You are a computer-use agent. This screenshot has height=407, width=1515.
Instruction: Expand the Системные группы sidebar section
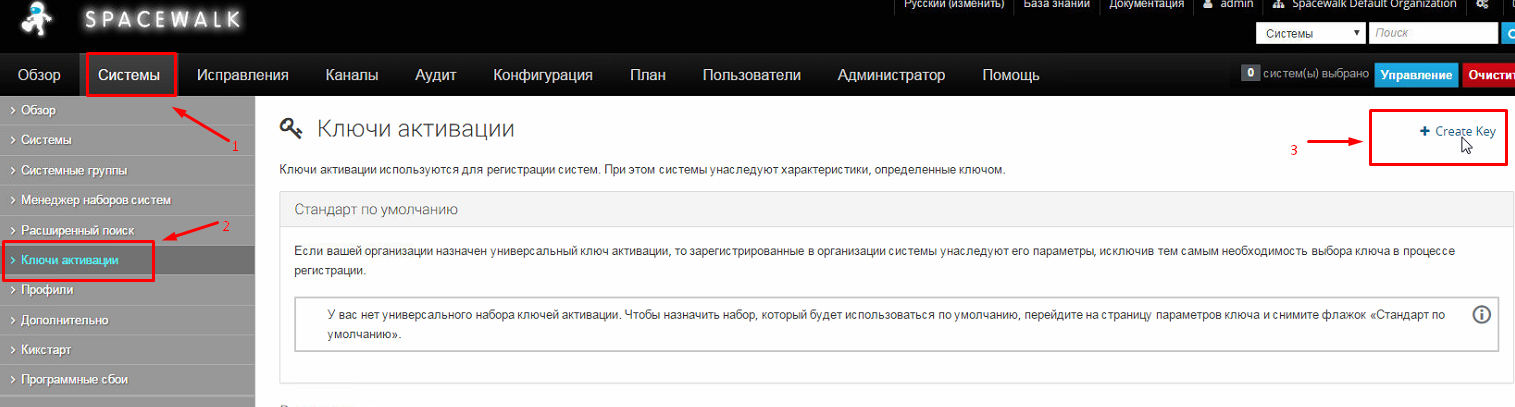click(x=74, y=170)
